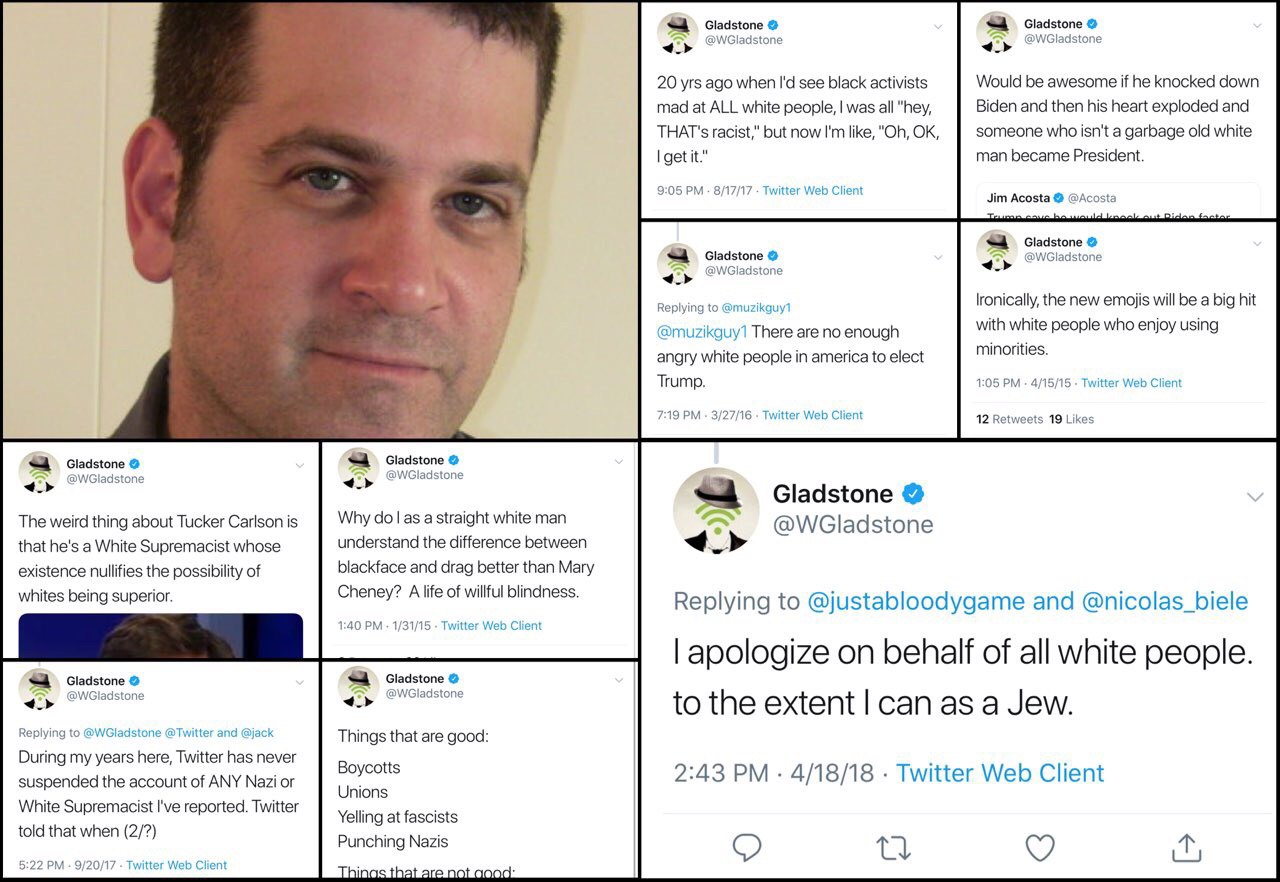The width and height of the screenshot is (1280, 882).
Task: Click the avatar on the Tucker Carlson tweet
Action: [x=39, y=472]
